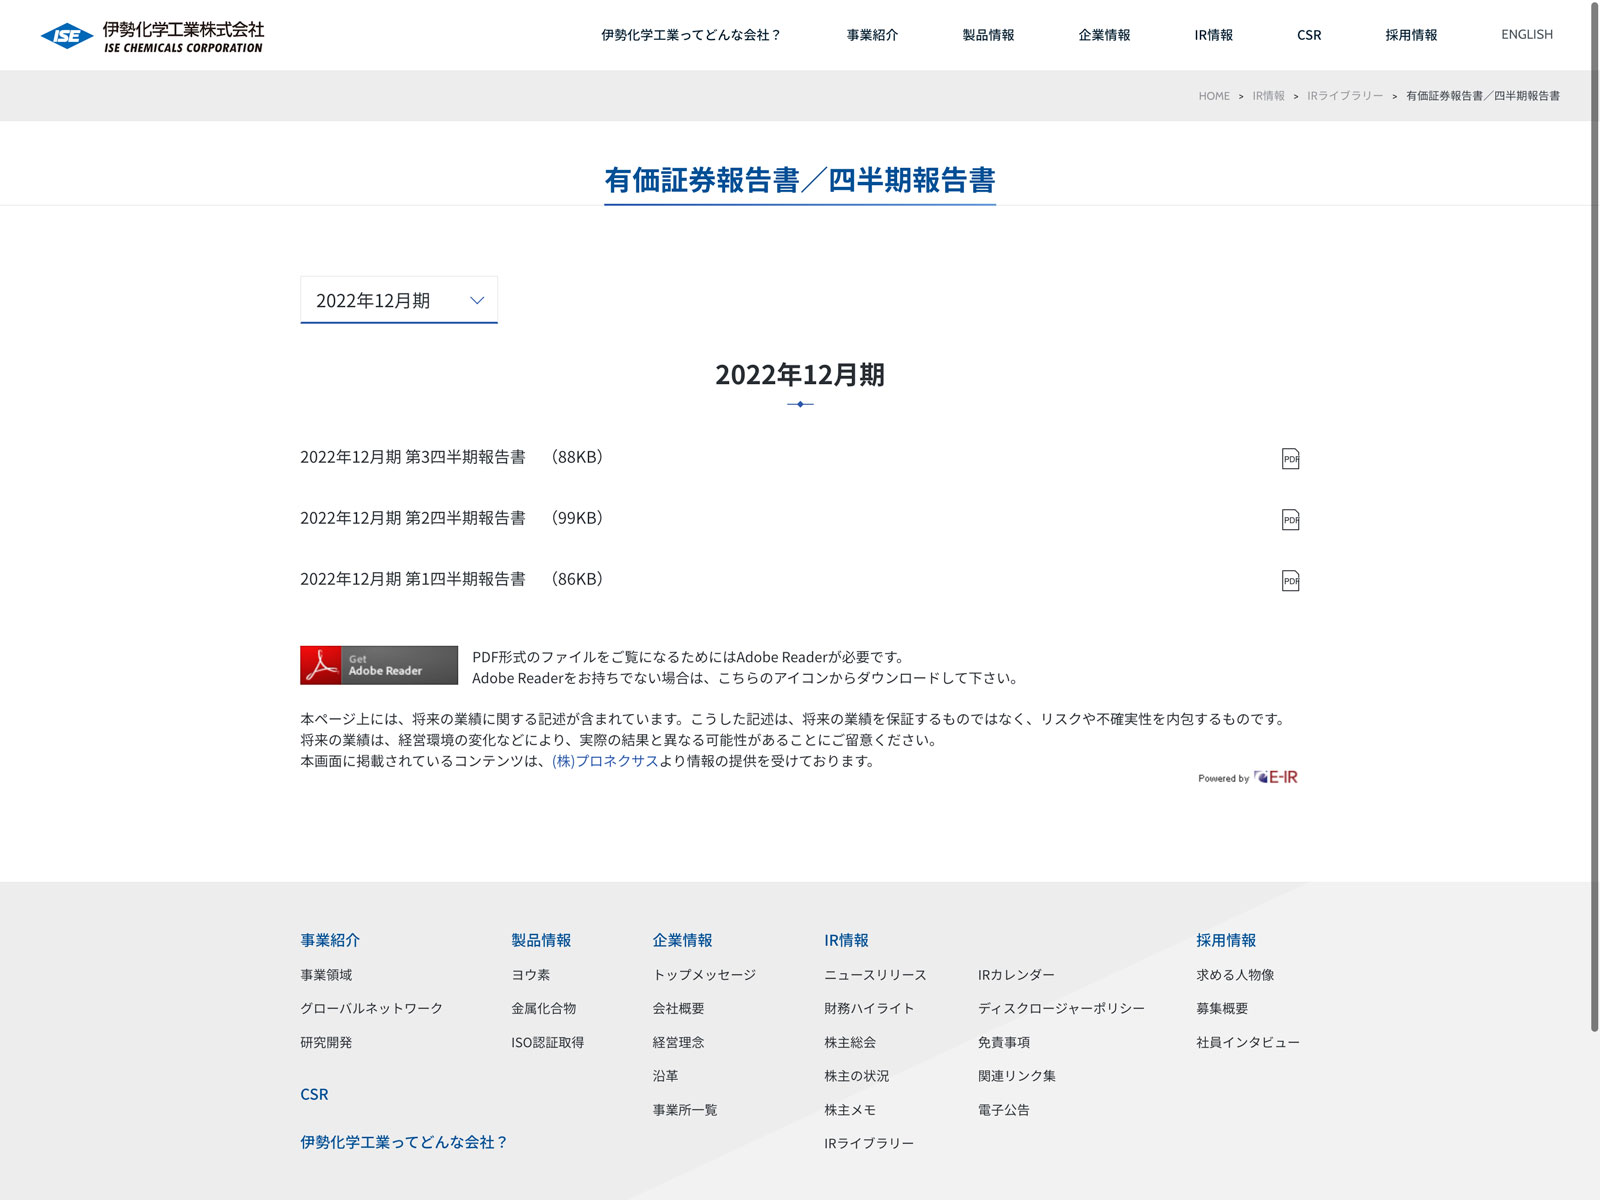Open footer heading 製品情報
1600x1200 pixels.
(x=541, y=940)
